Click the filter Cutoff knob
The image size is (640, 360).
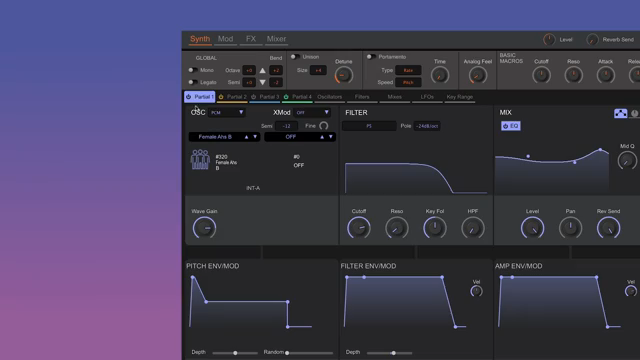(359, 228)
